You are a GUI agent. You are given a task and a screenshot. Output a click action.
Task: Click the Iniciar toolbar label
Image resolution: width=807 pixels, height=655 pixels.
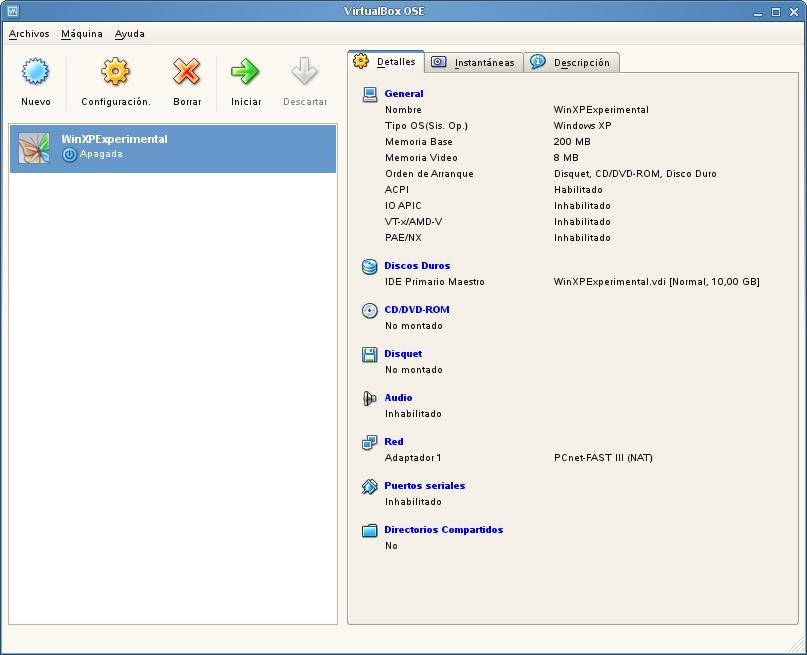click(246, 101)
